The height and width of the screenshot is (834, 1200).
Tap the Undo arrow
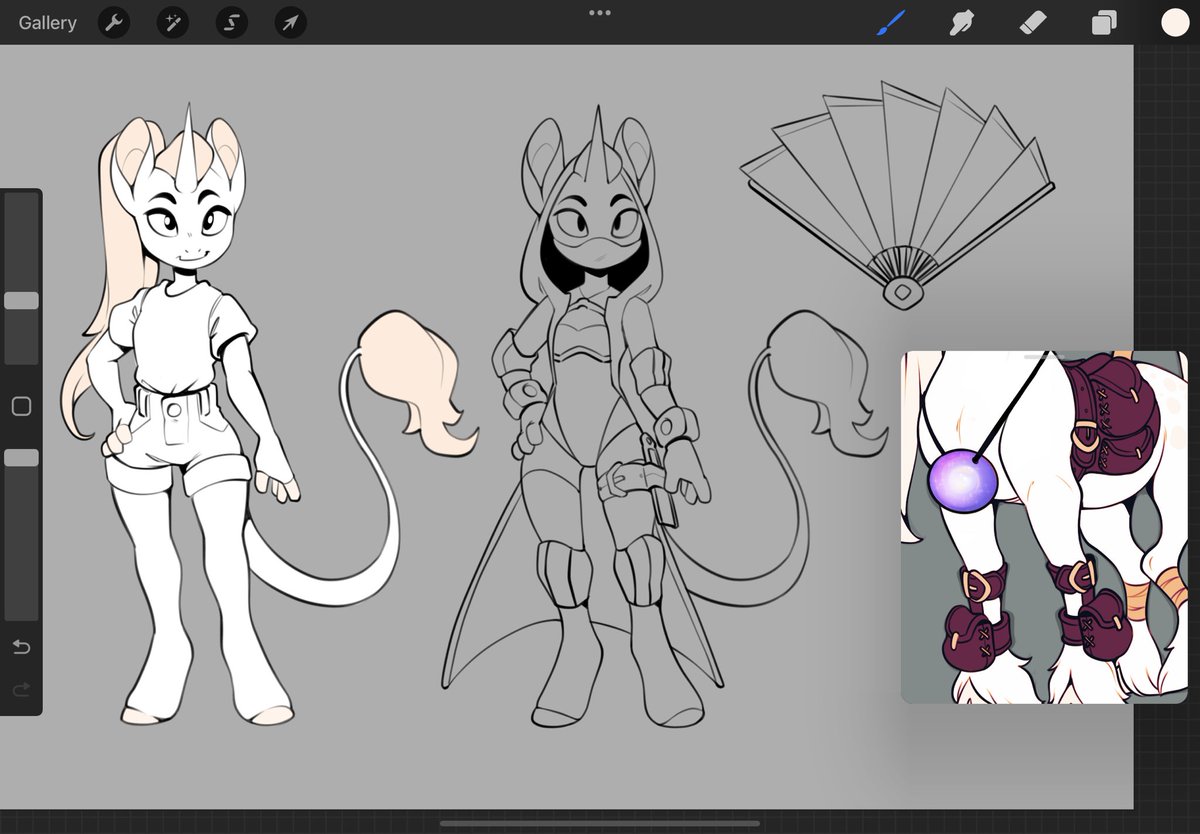tap(21, 647)
